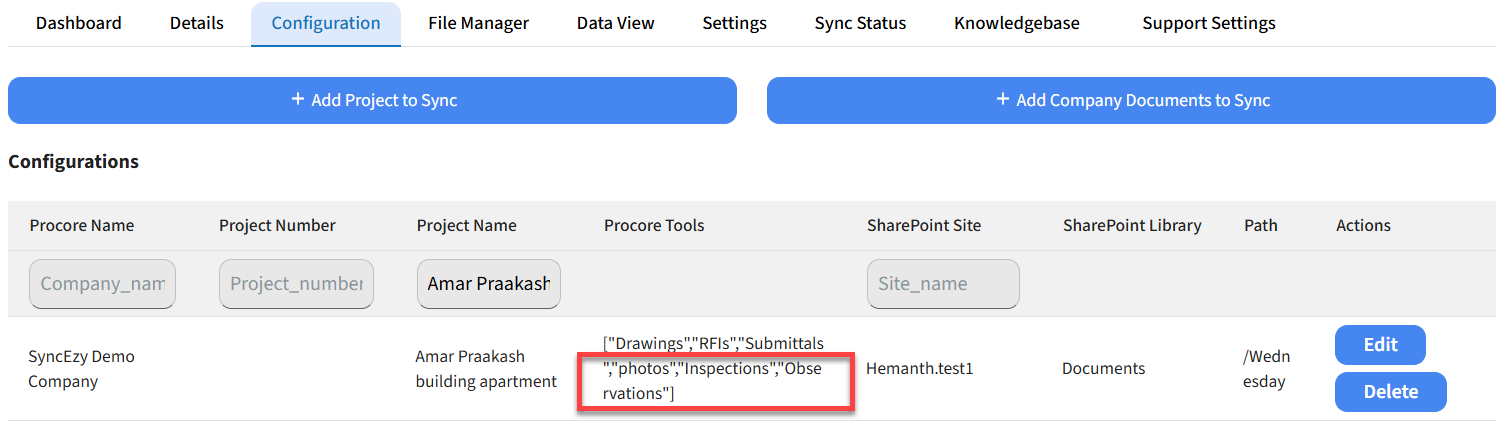The height and width of the screenshot is (432, 1507).
Task: Click the Procore Tools list cell
Action: coord(714,369)
